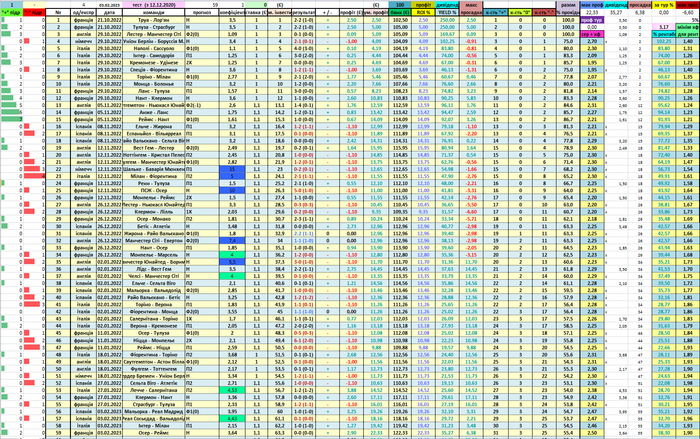The height and width of the screenshot is (439, 700).
Task: Select the "Челсі - Манчестер Сіті" match cell
Action: pyautogui.click(x=154, y=276)
